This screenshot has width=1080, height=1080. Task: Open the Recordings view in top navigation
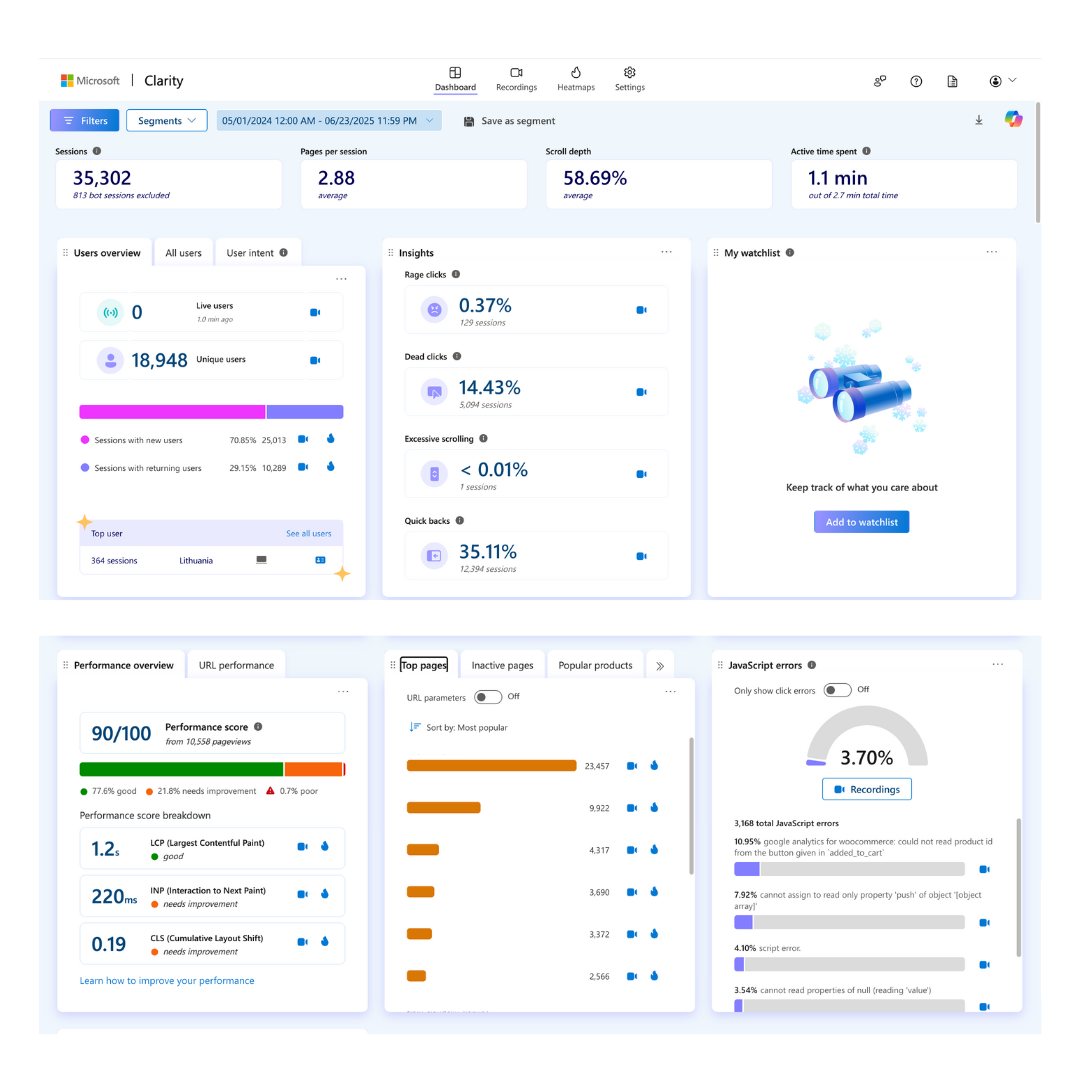point(516,79)
